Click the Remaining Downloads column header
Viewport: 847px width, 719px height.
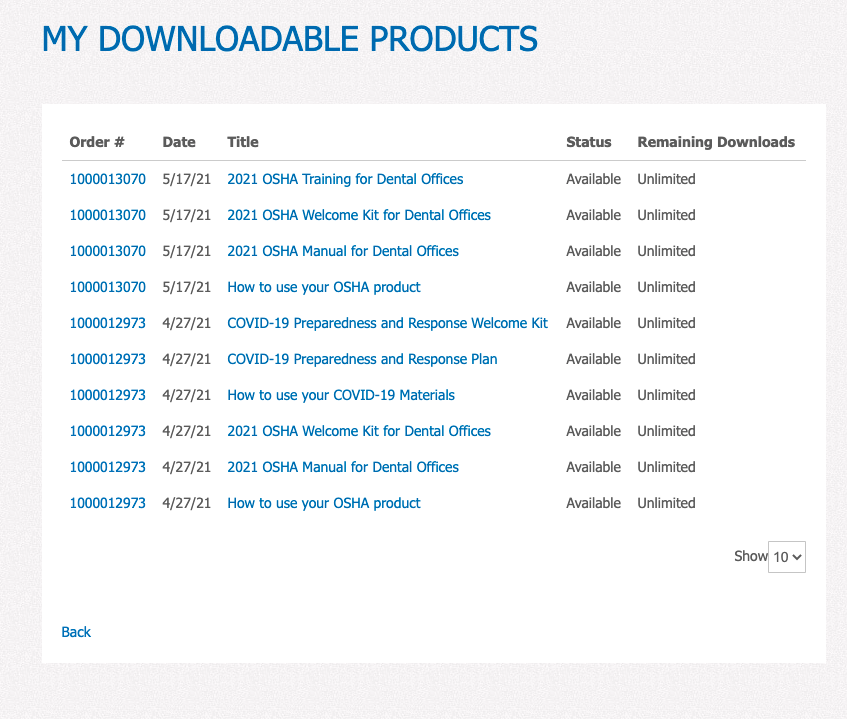pyautogui.click(x=716, y=142)
